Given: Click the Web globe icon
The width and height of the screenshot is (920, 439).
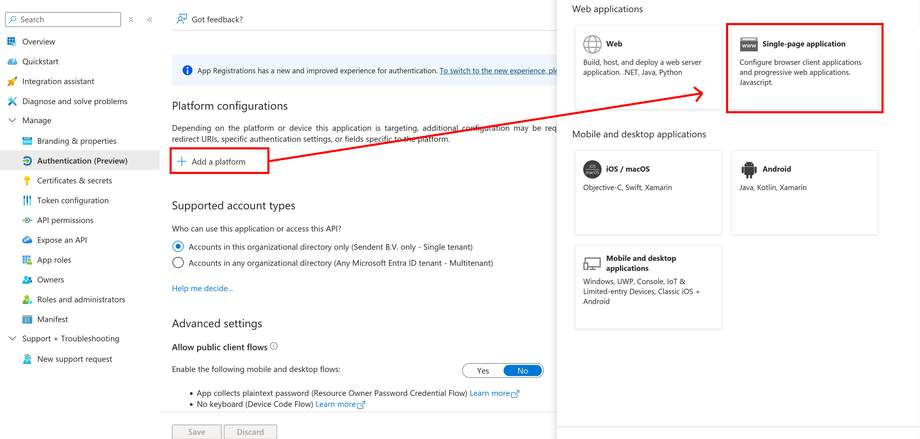Looking at the screenshot, I should coord(593,44).
